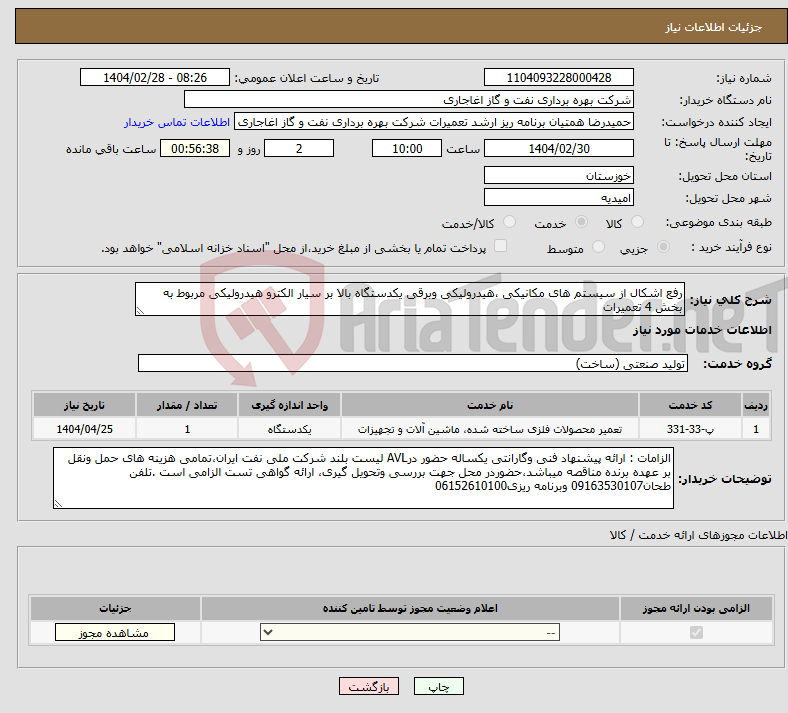Click the اعلام وضعیت مجوز توسط تامین کننده header
Screen dimensions: 788x713
(410, 608)
